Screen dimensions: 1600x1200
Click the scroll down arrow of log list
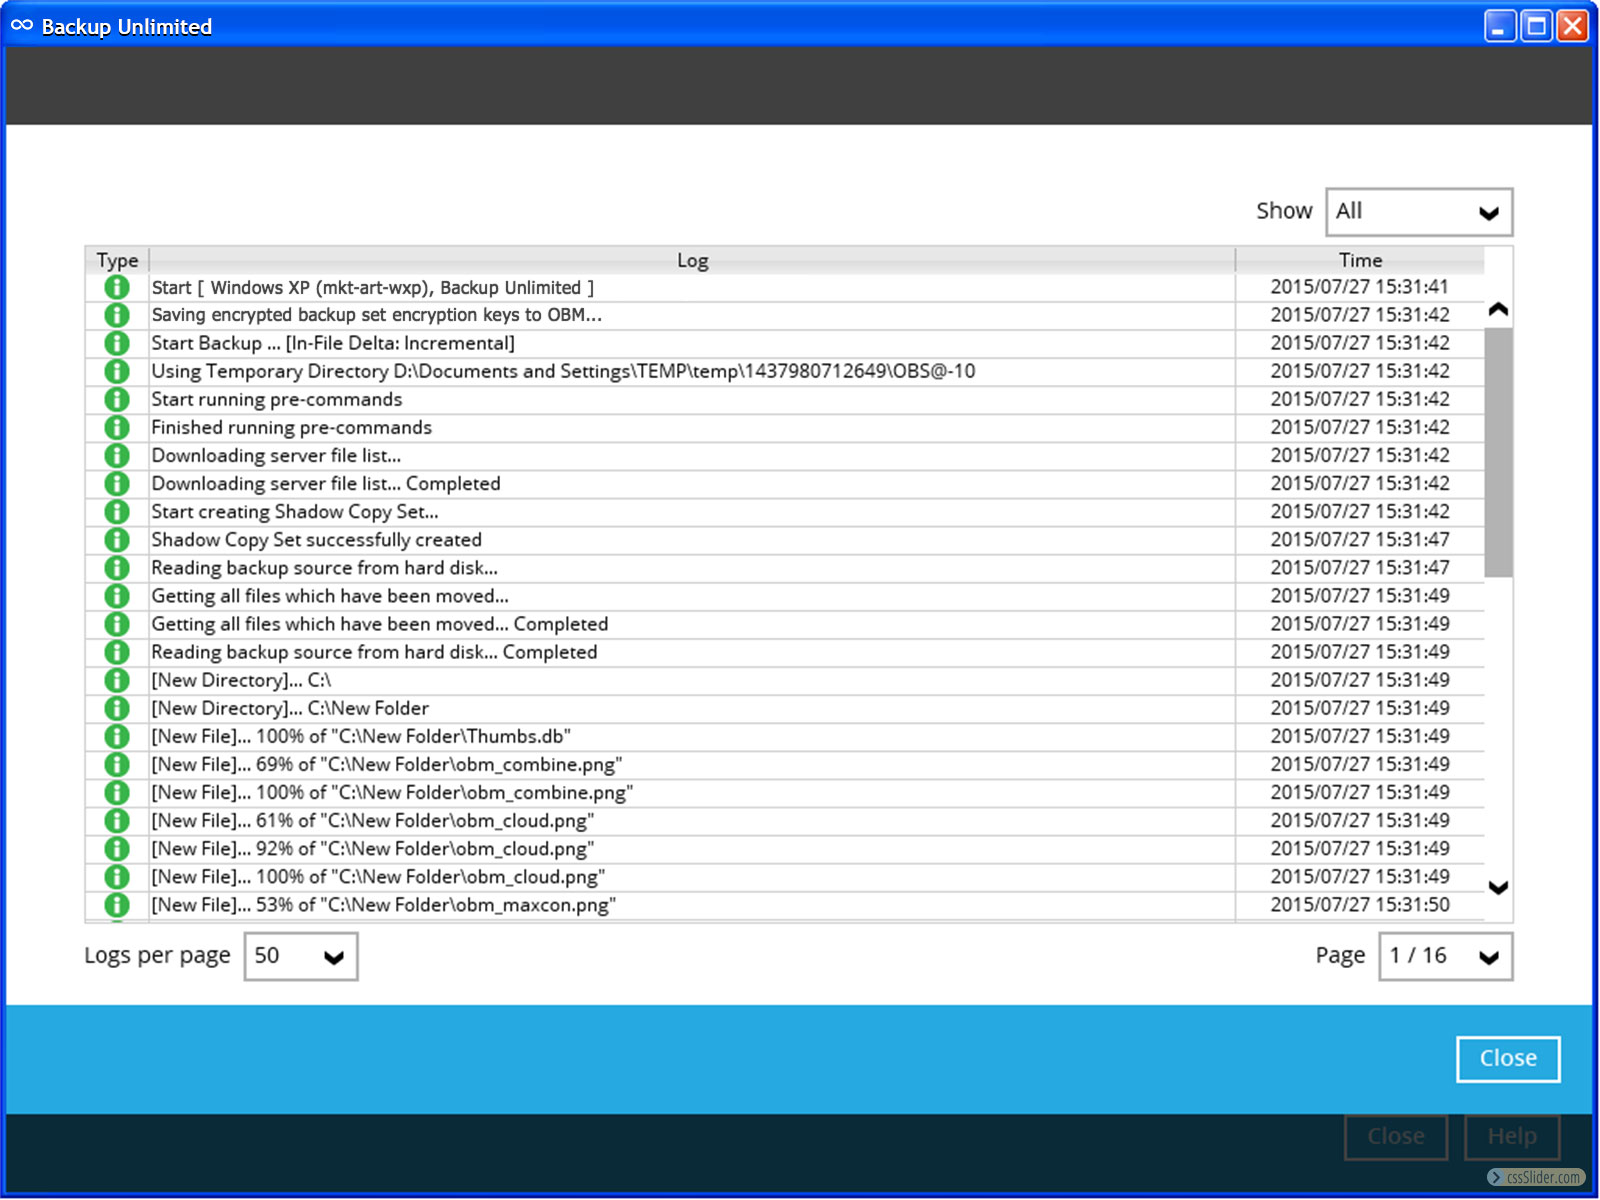[1498, 887]
